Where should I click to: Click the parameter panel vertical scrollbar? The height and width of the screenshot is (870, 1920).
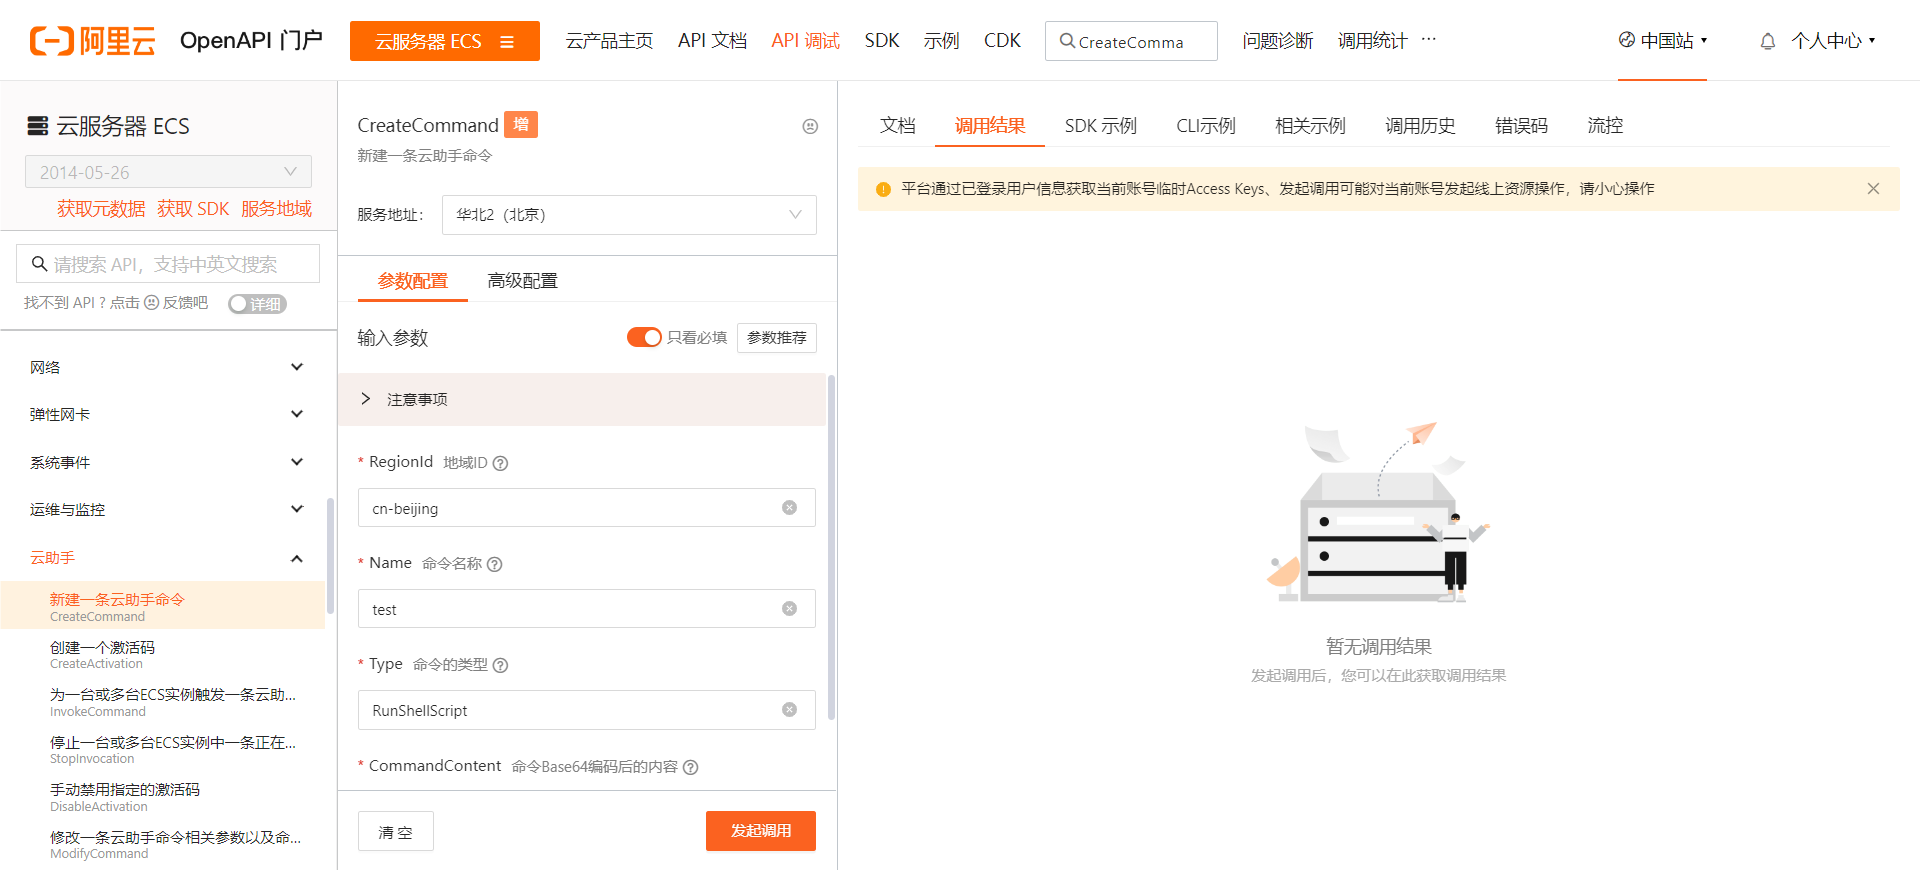831,547
